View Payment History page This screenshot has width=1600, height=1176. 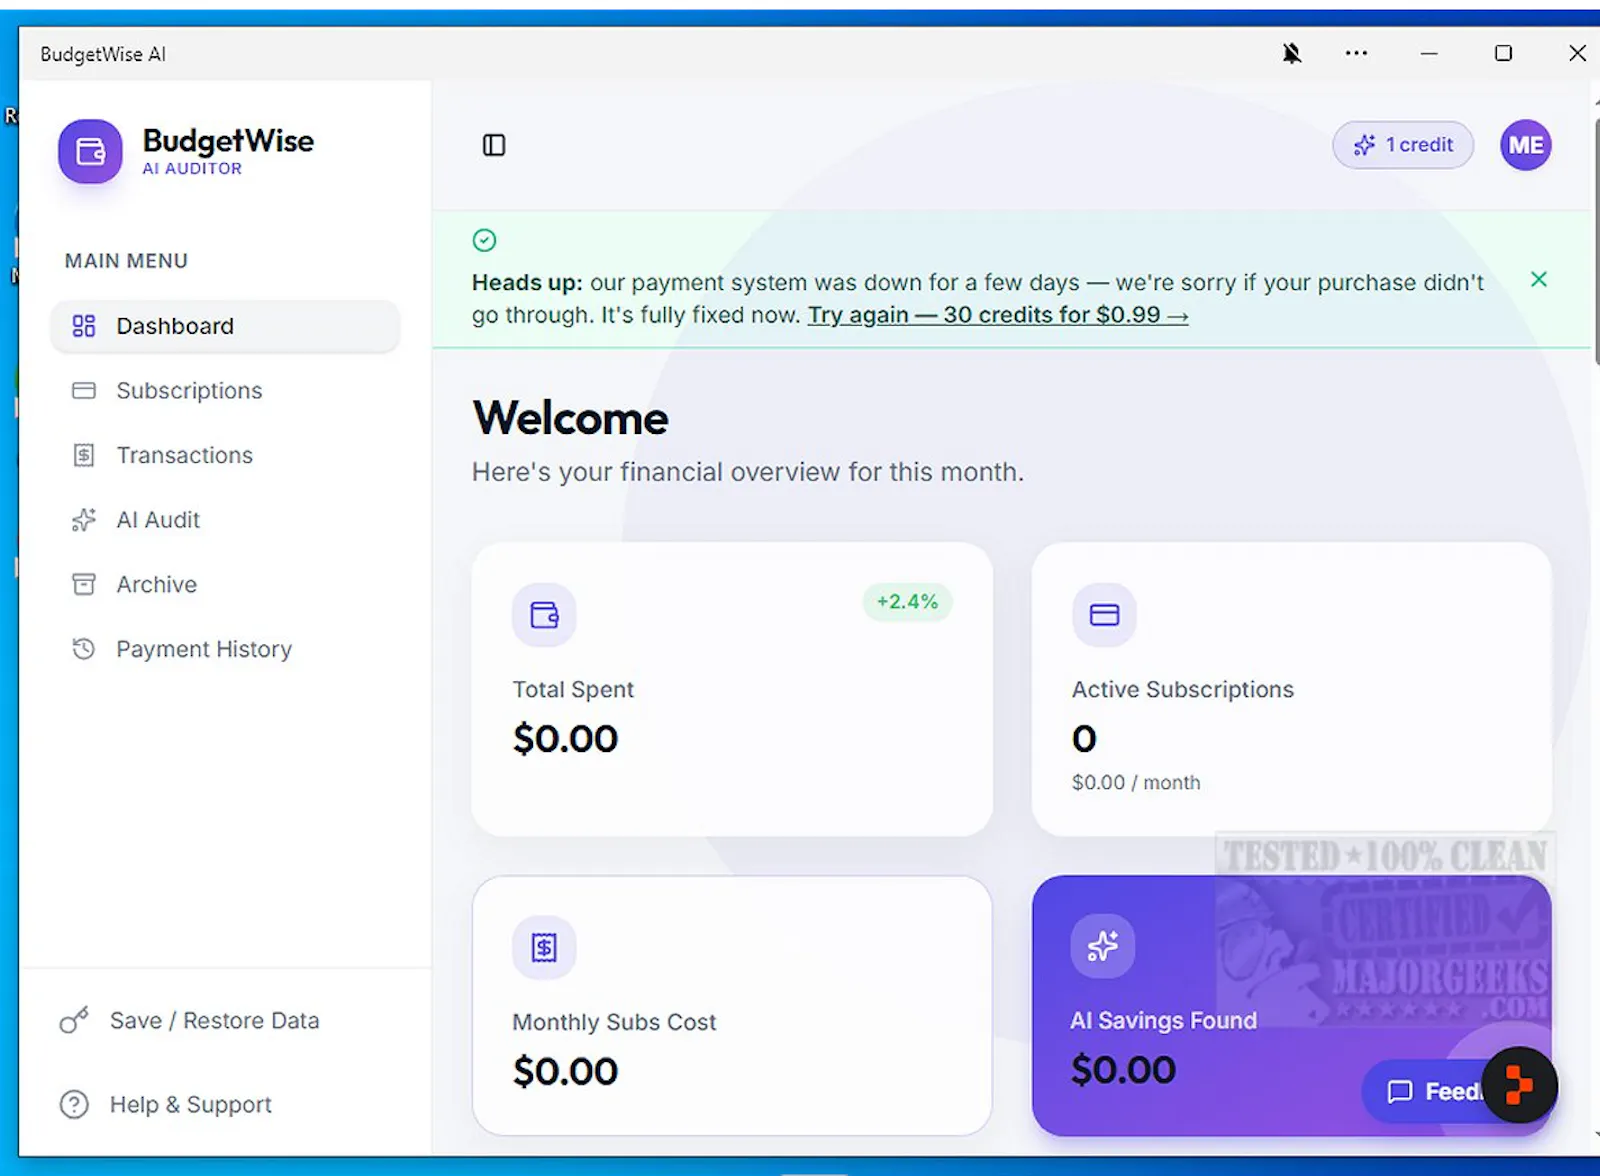click(226, 649)
